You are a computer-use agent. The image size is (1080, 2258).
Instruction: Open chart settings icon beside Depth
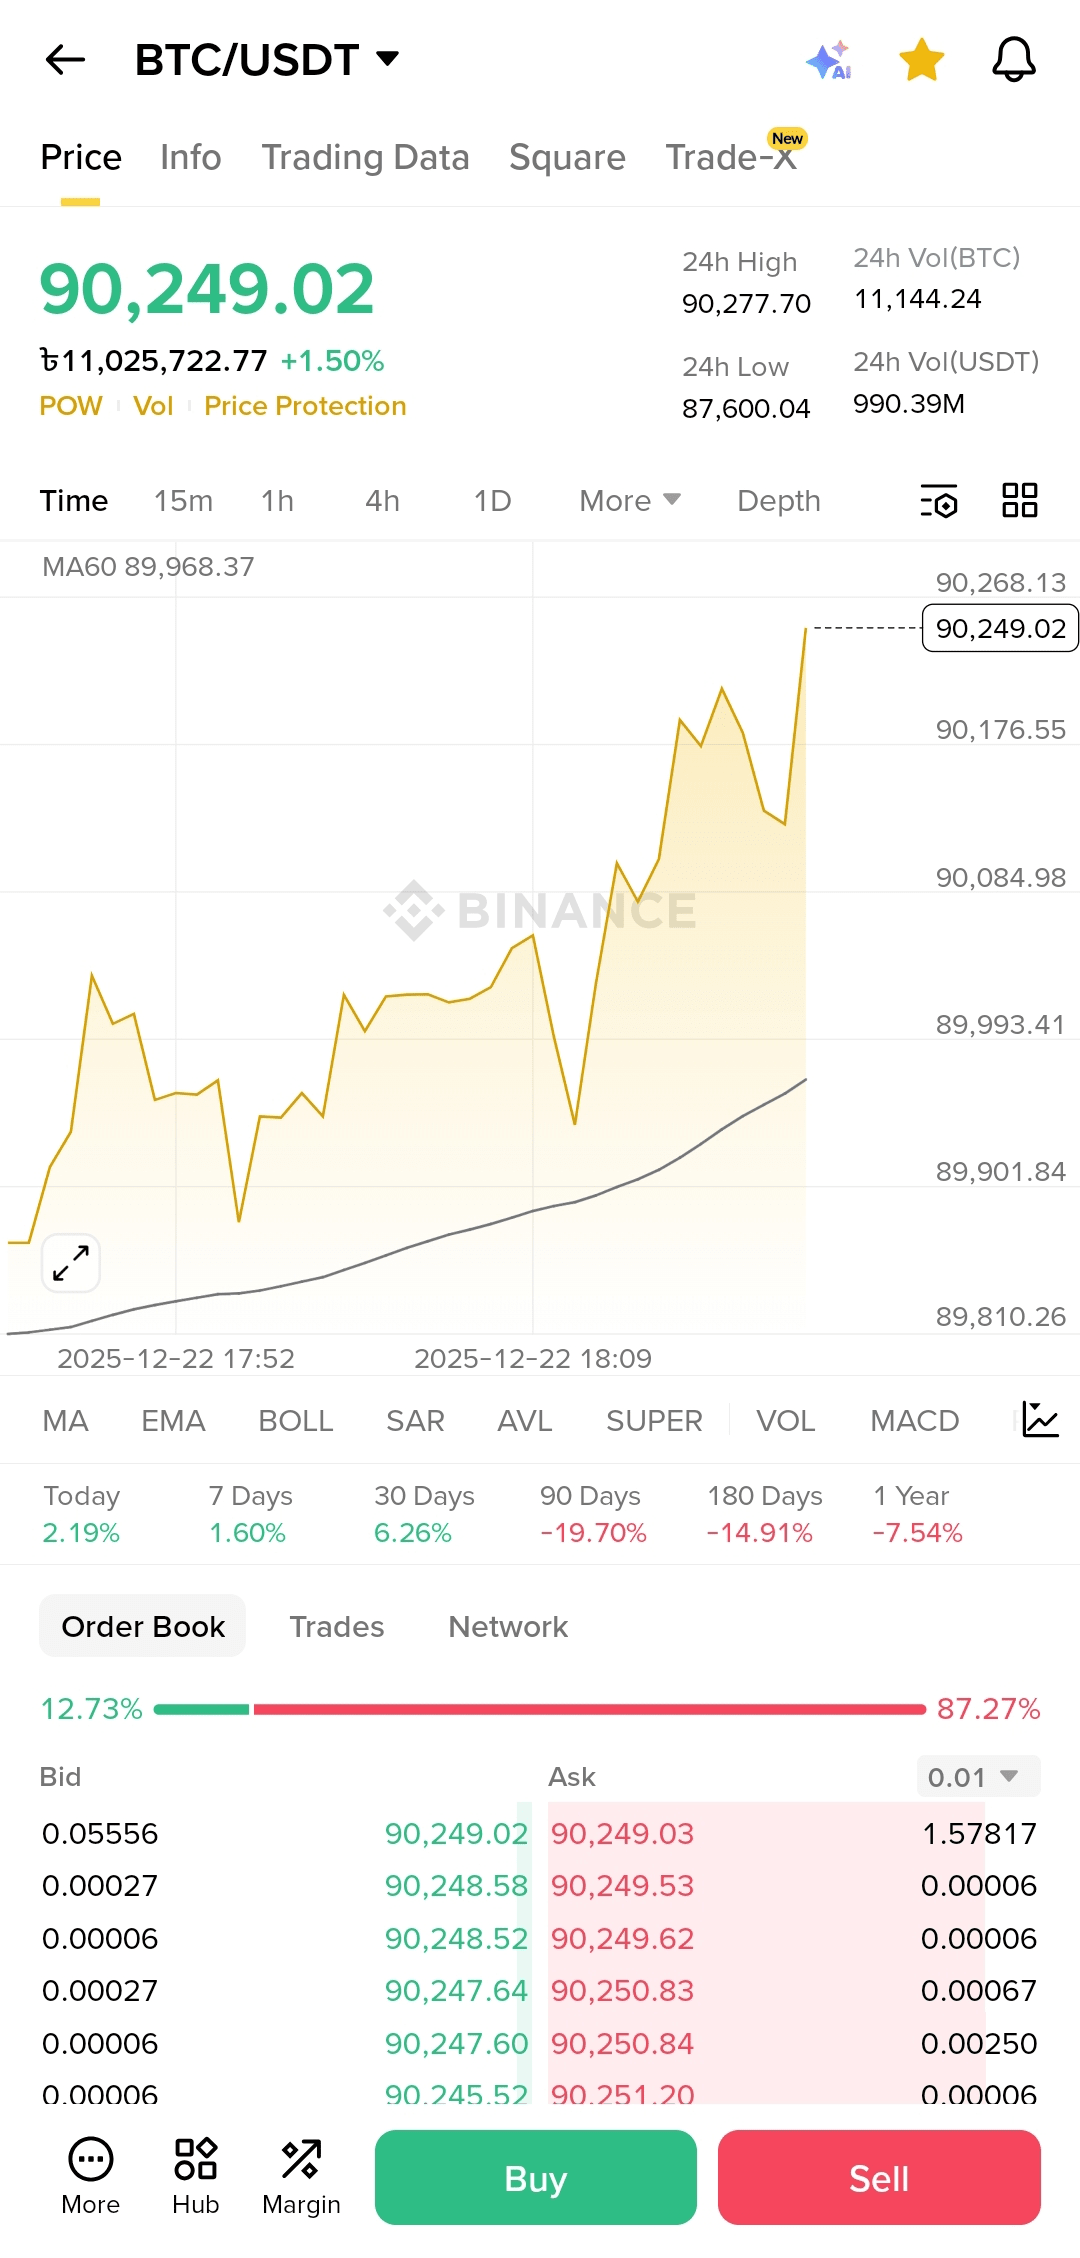click(x=939, y=501)
